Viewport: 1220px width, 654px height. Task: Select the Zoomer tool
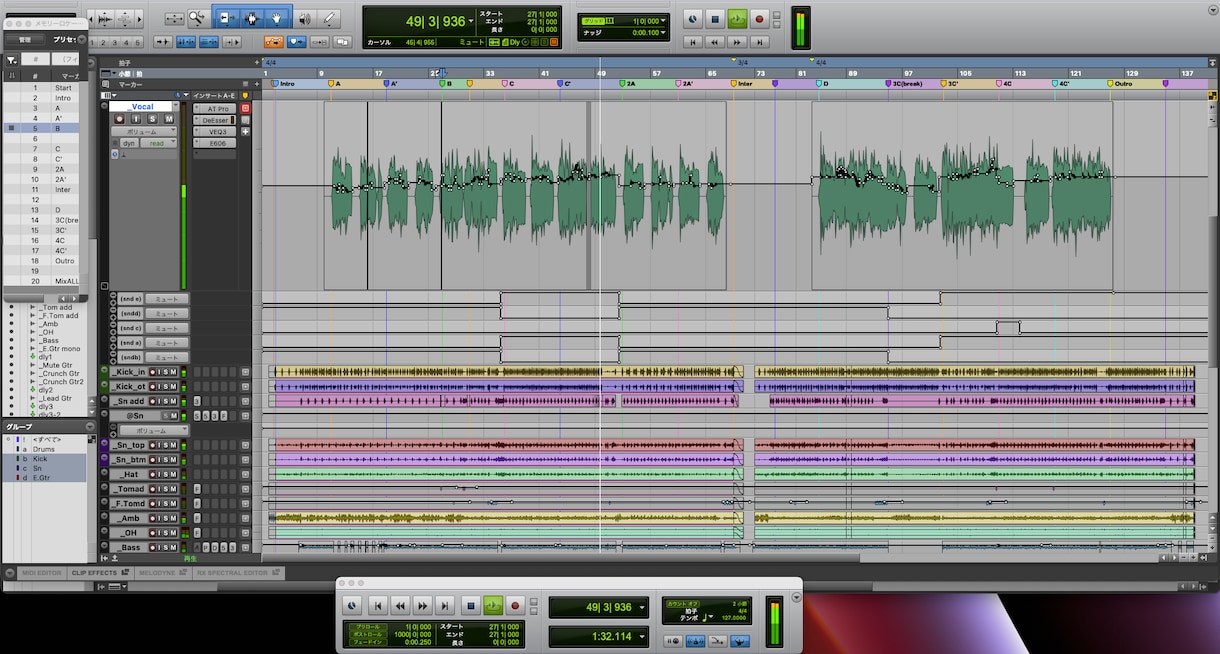[x=196, y=18]
